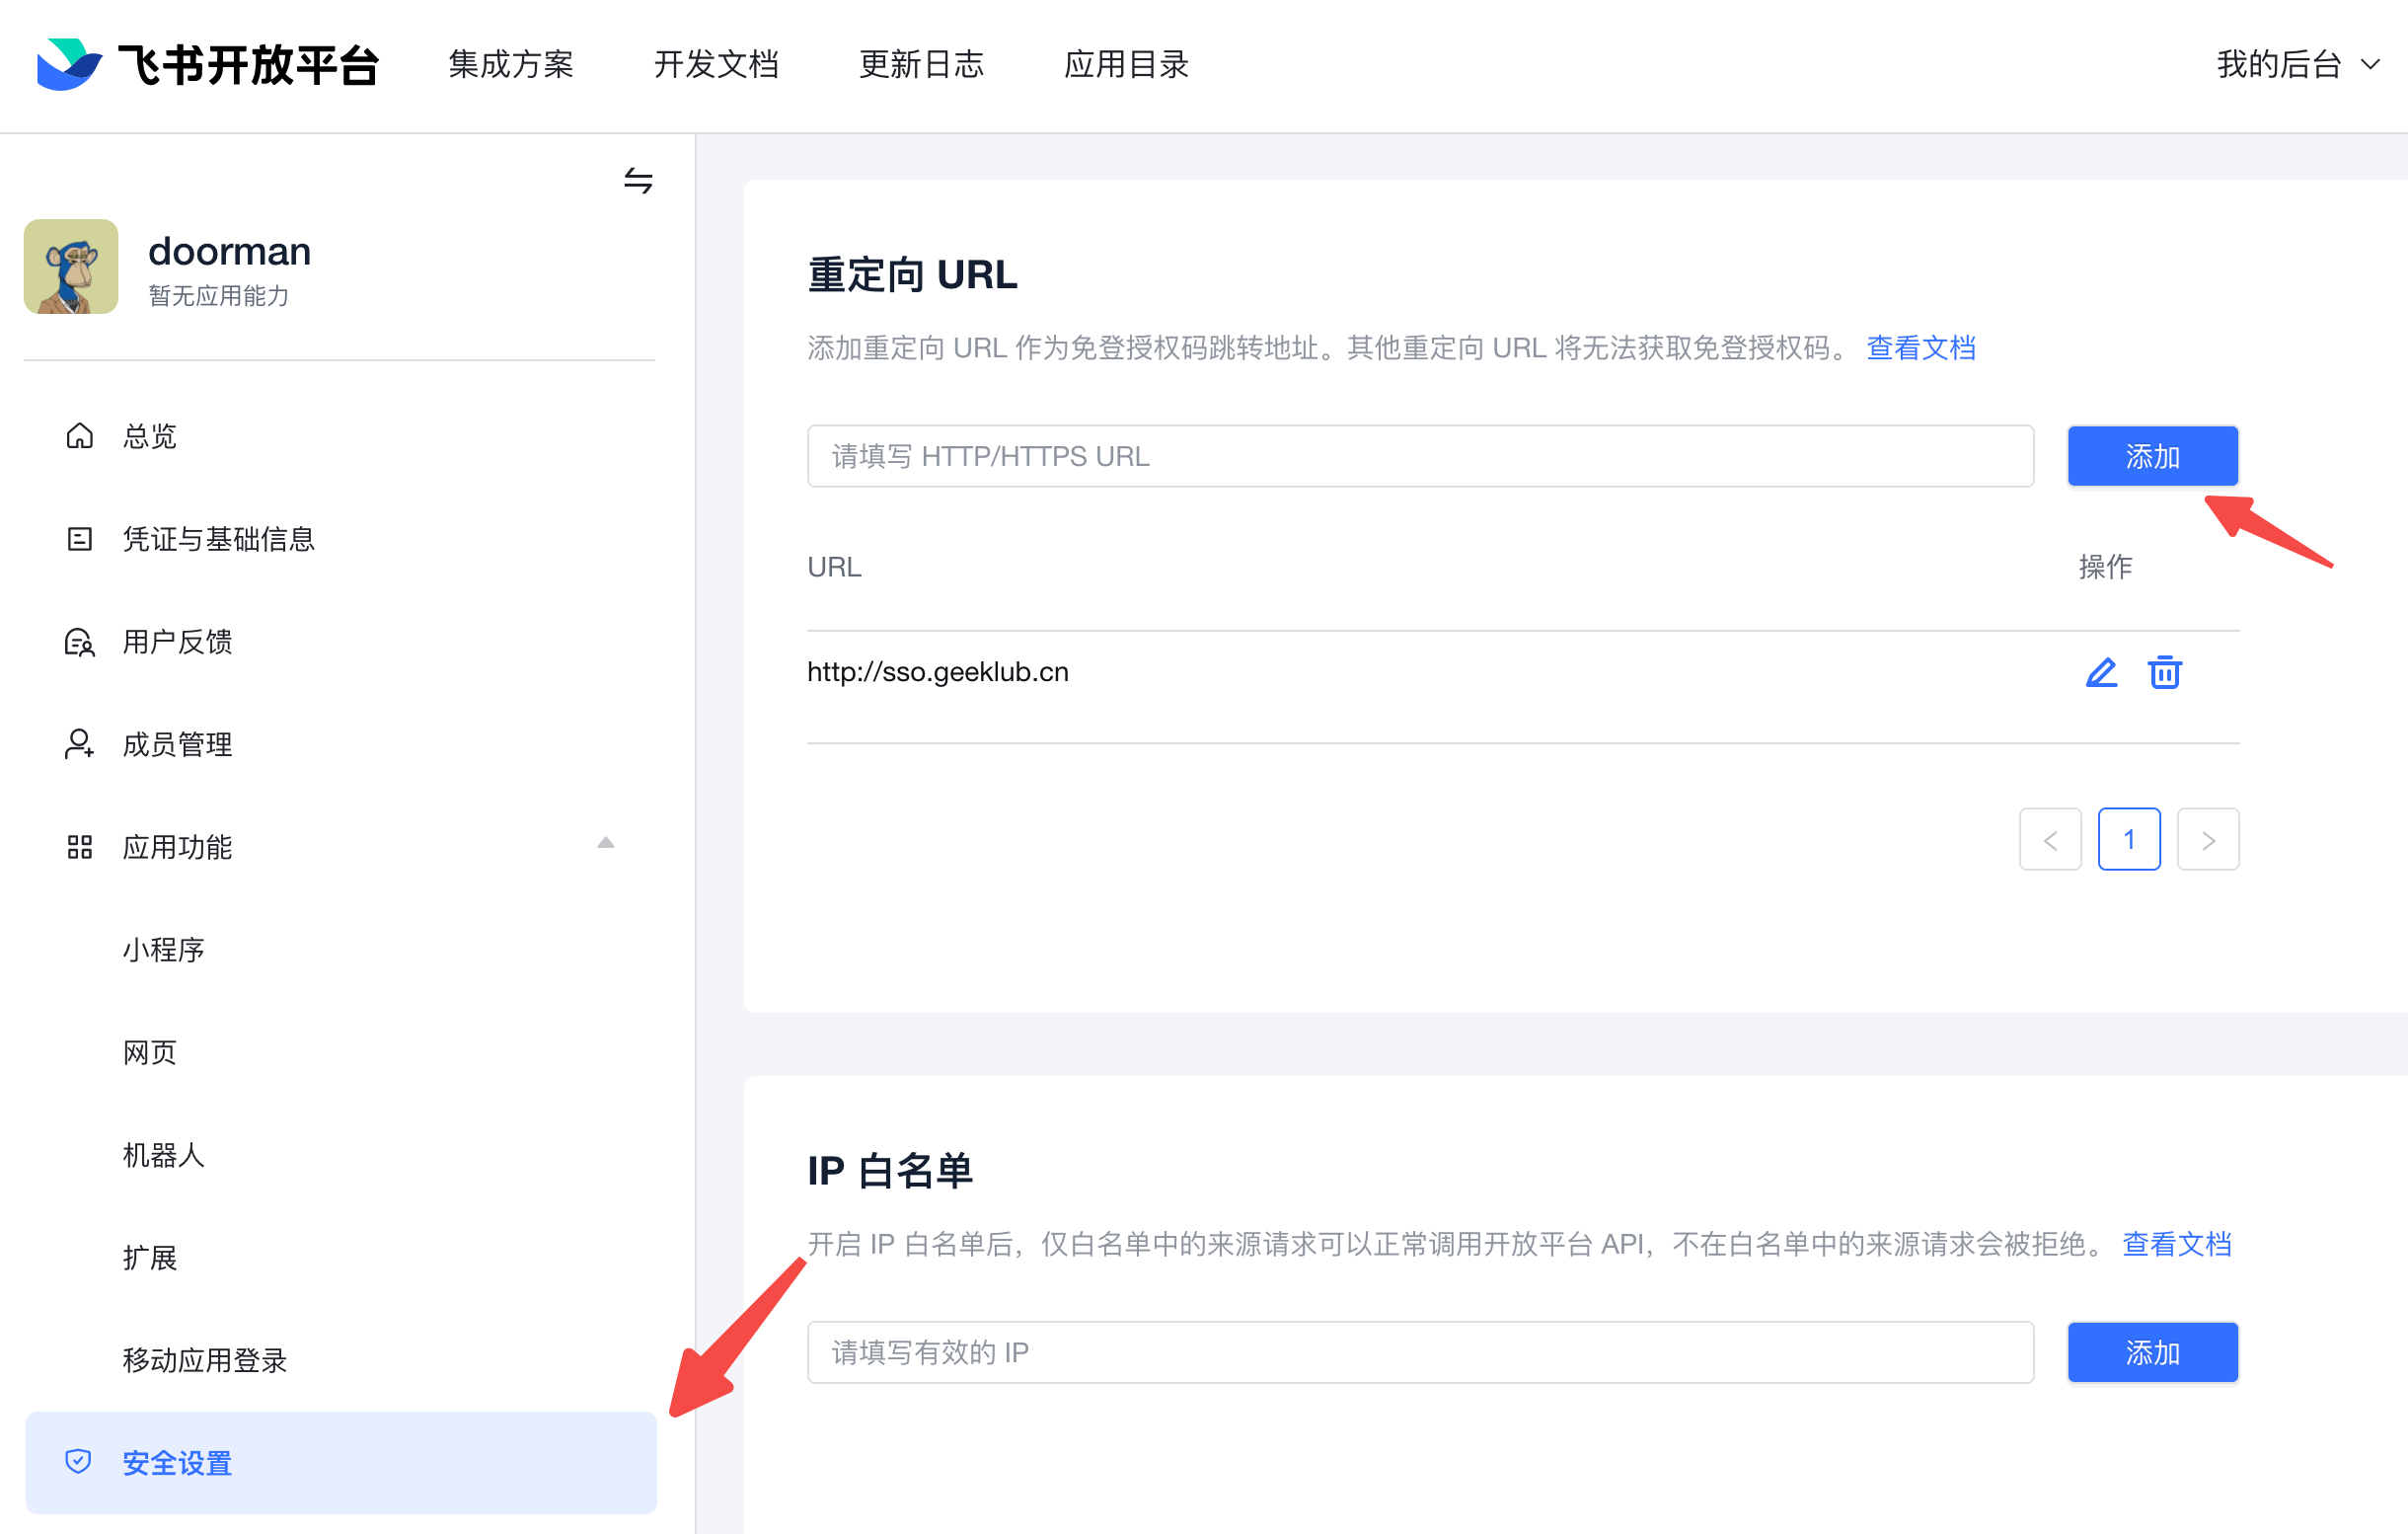Click the doorman app avatar
The width and height of the screenshot is (2408, 1534).
click(71, 267)
